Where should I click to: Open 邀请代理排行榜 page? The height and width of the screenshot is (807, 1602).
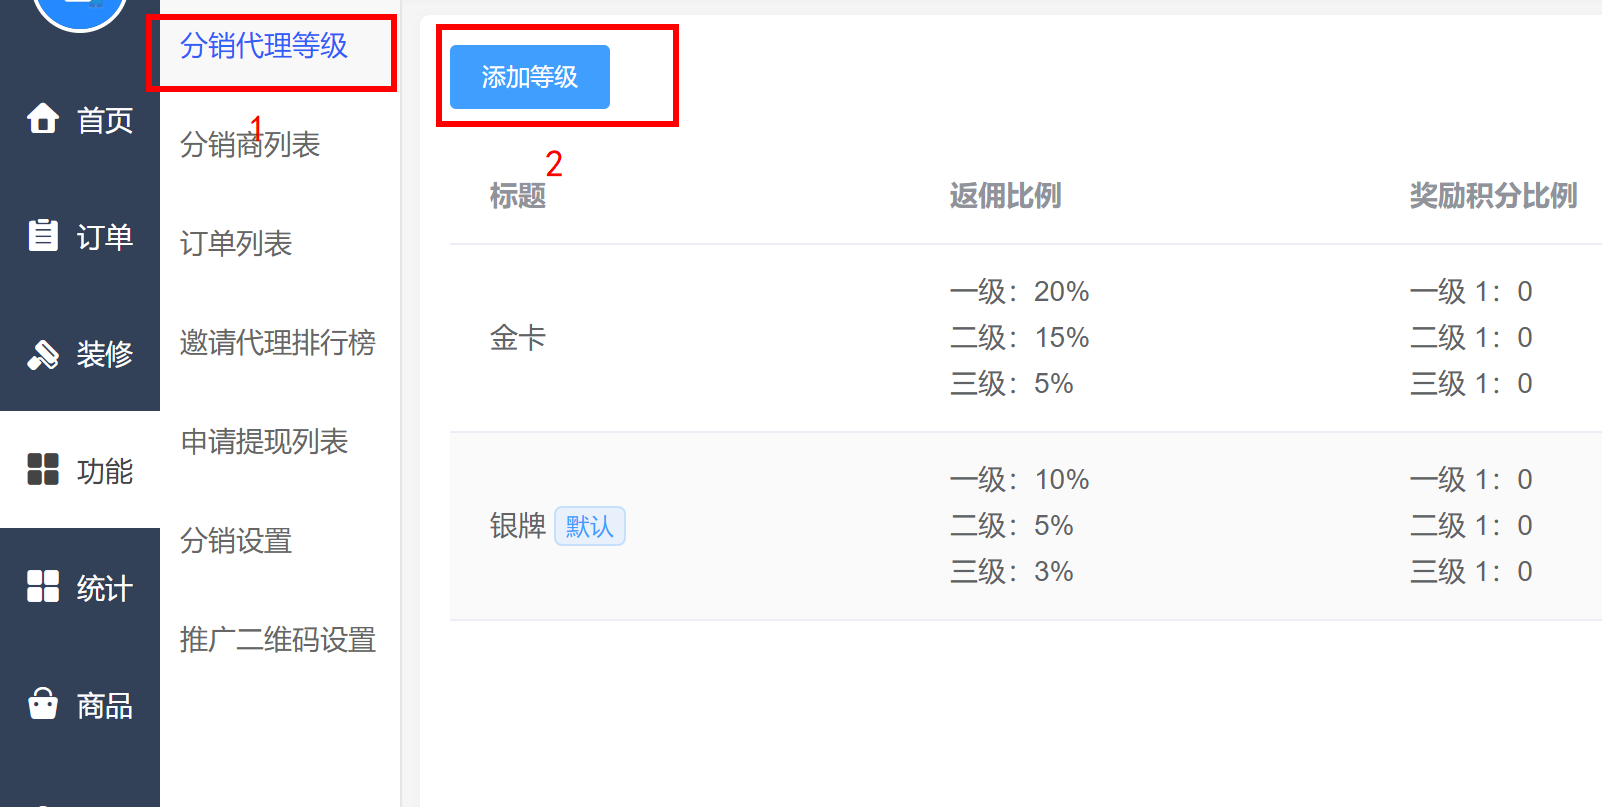tap(278, 343)
